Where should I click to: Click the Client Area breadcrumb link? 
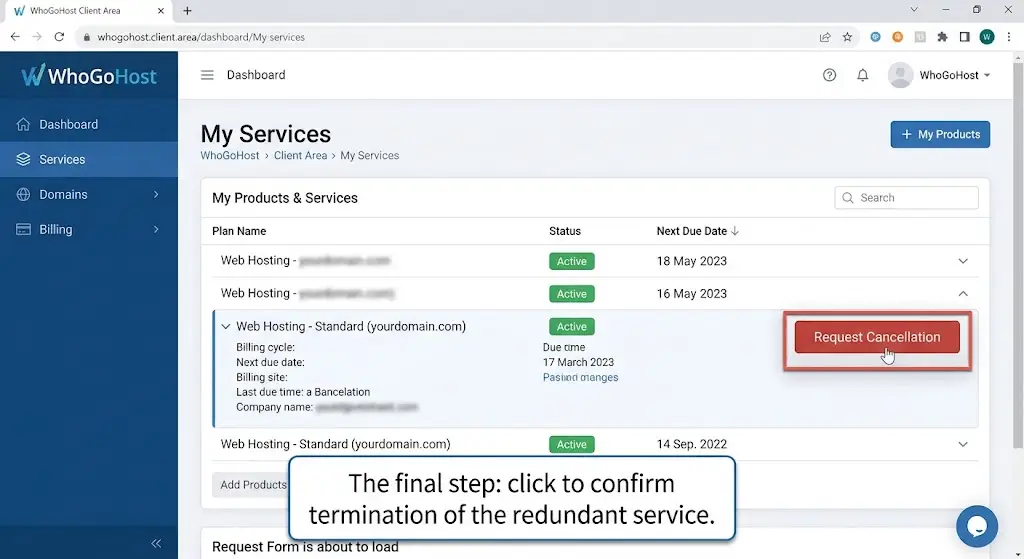click(x=300, y=155)
